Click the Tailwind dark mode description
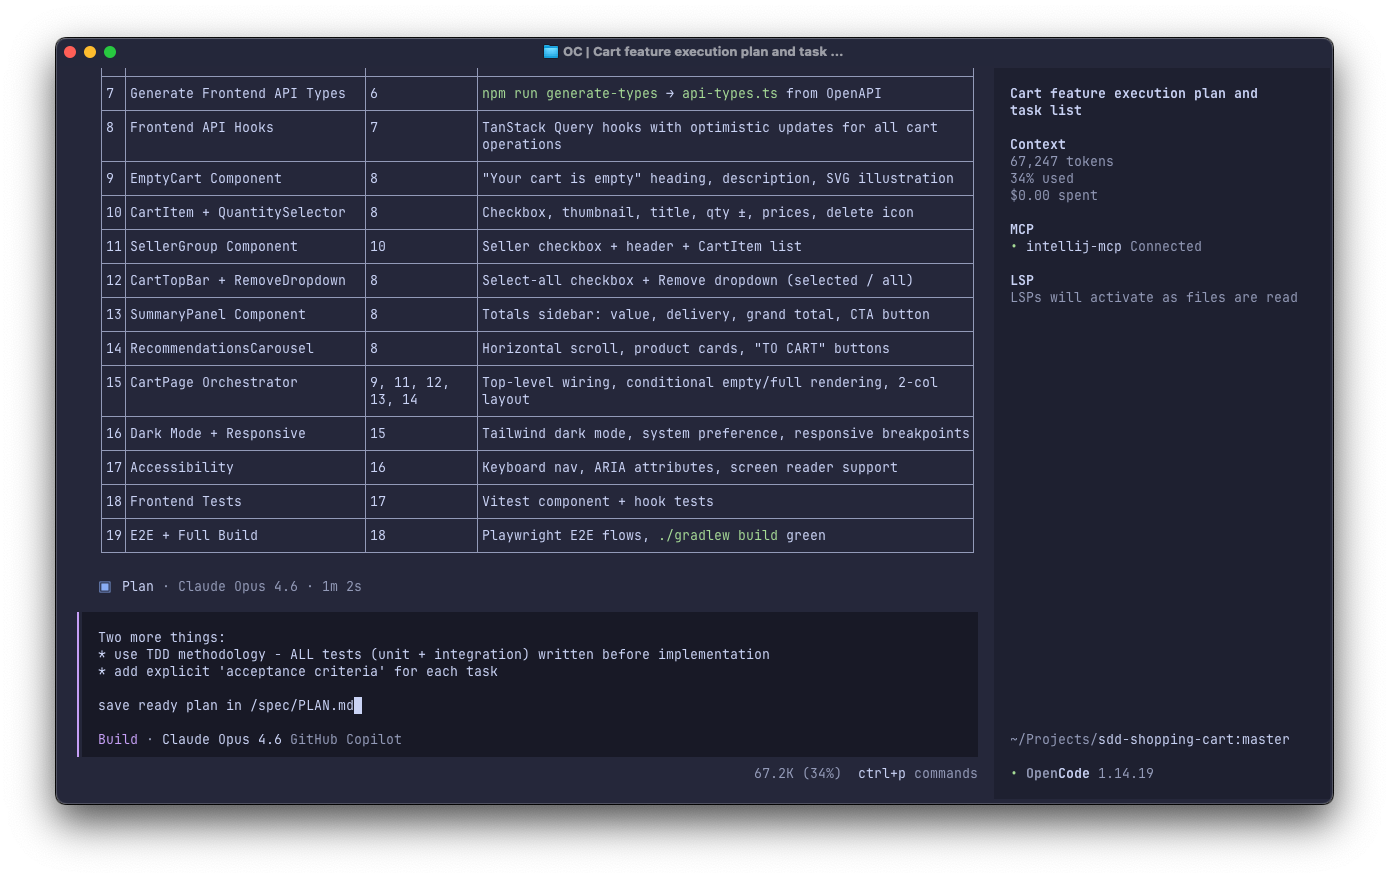This screenshot has width=1389, height=878. (x=726, y=434)
